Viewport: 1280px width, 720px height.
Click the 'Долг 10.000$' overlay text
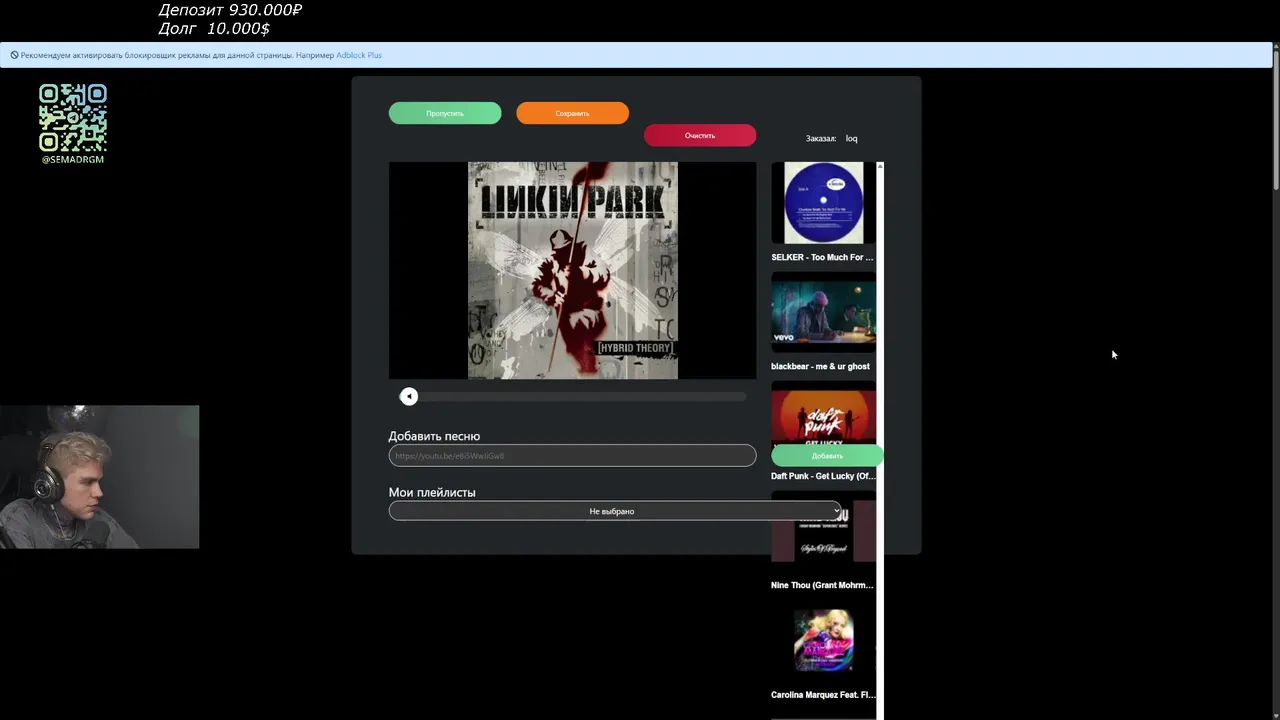point(214,29)
